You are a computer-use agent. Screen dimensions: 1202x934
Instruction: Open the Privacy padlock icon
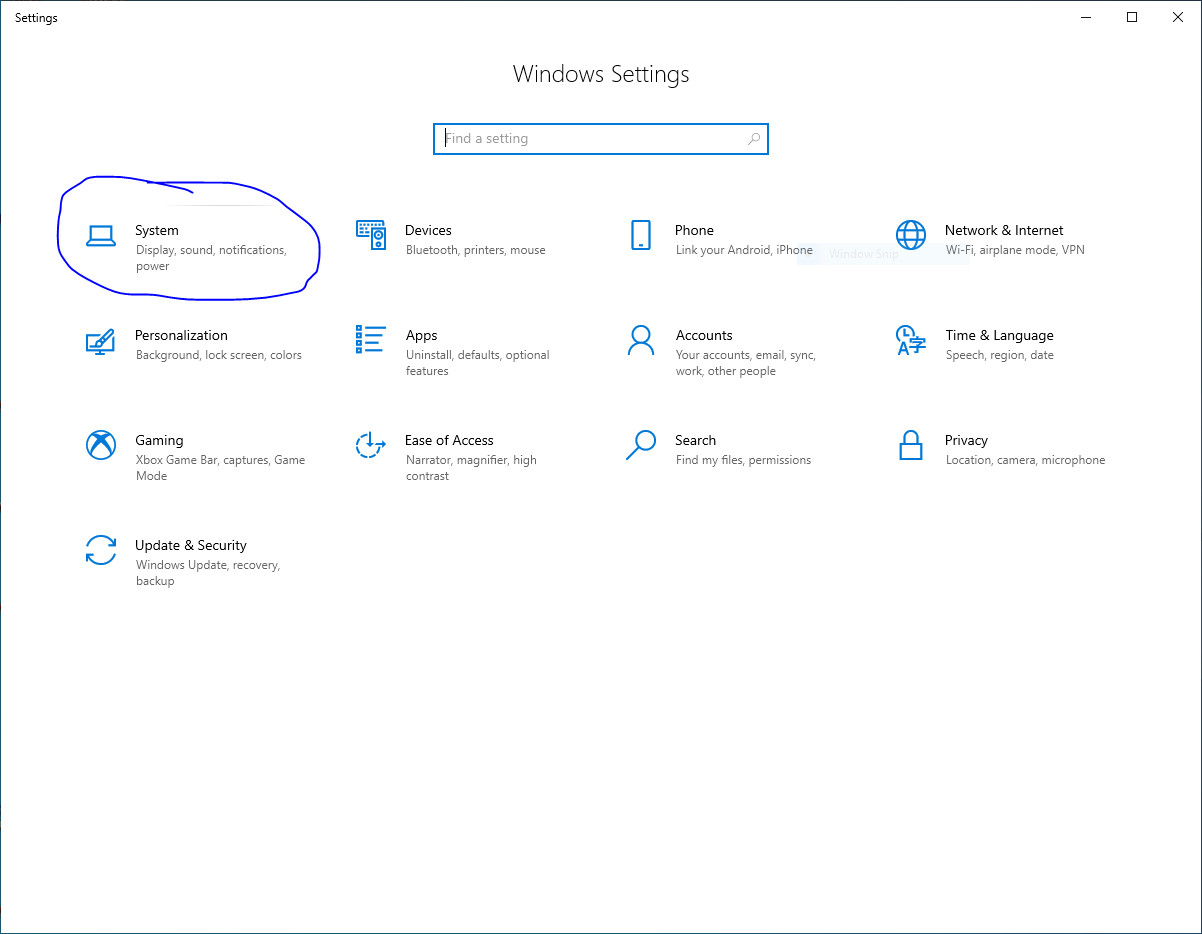(x=911, y=445)
